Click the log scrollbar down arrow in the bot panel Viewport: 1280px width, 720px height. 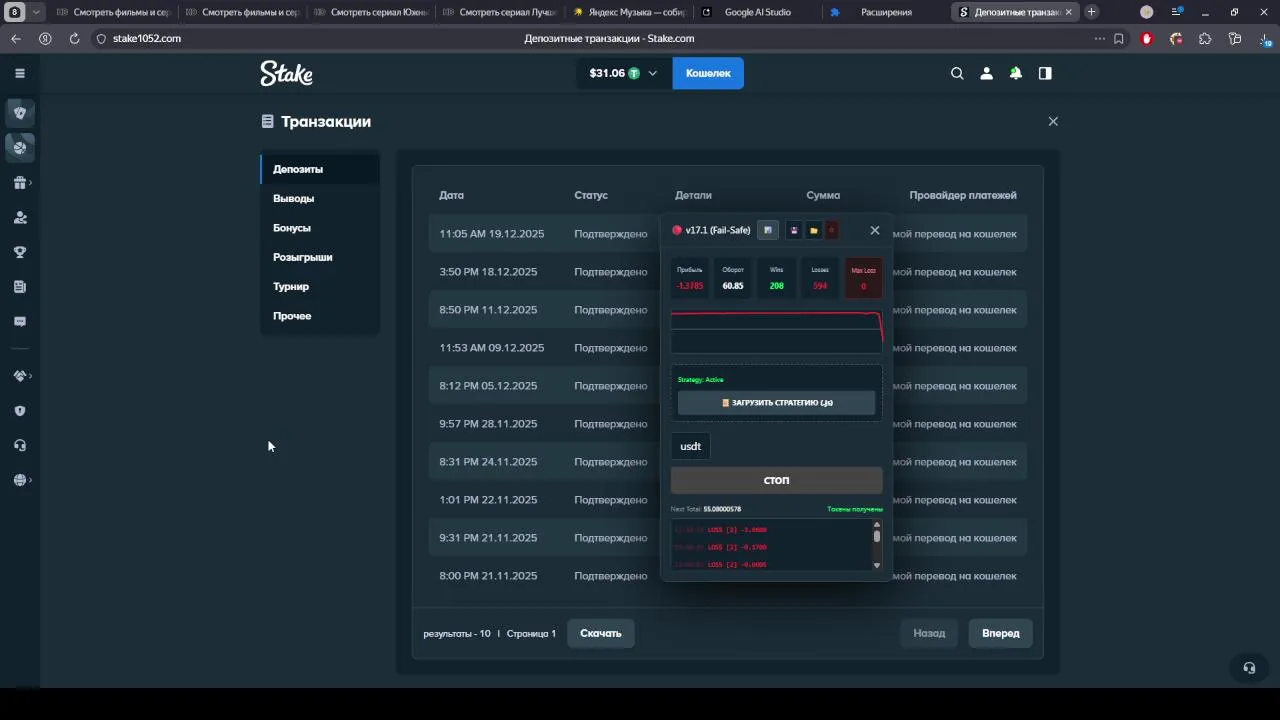point(877,565)
